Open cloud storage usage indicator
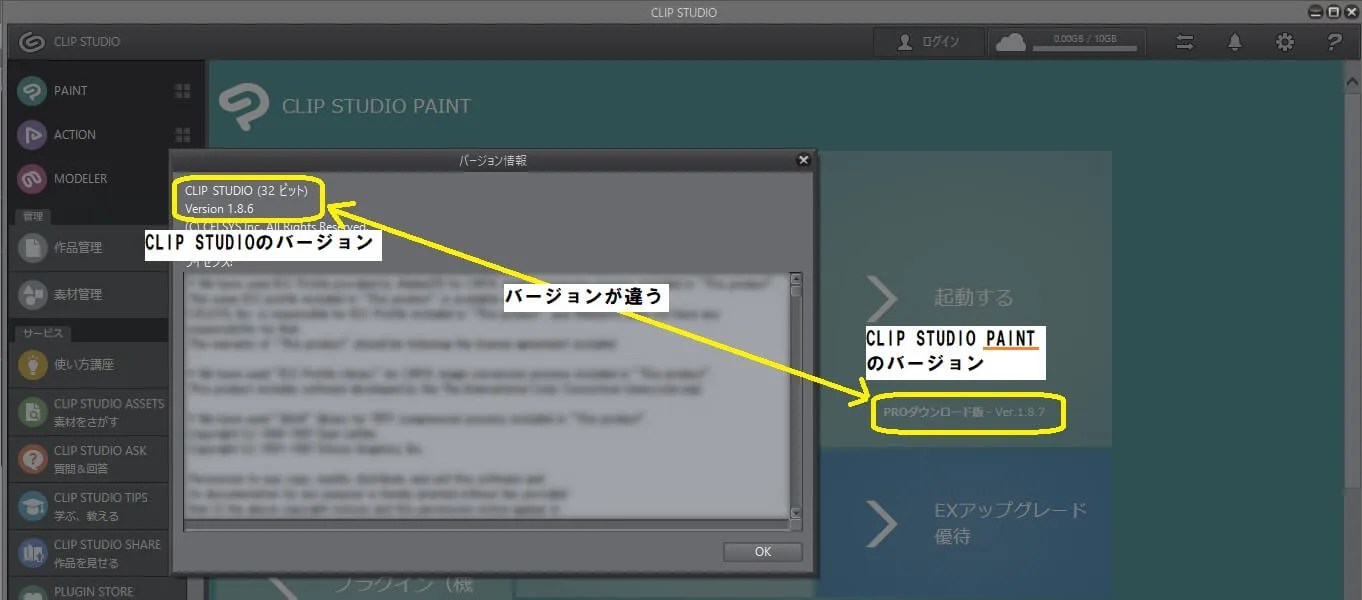Screen dimensions: 1362x600 [x=1068, y=42]
